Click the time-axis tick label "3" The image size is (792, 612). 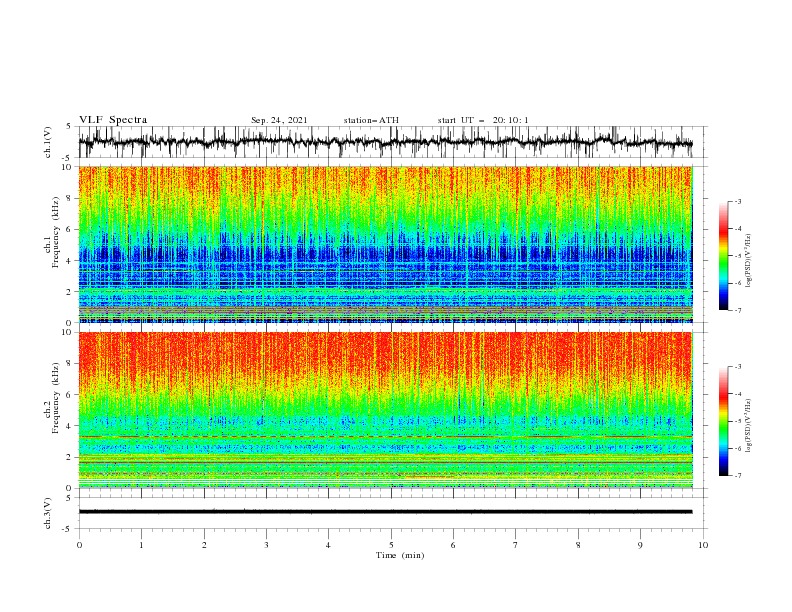(266, 545)
